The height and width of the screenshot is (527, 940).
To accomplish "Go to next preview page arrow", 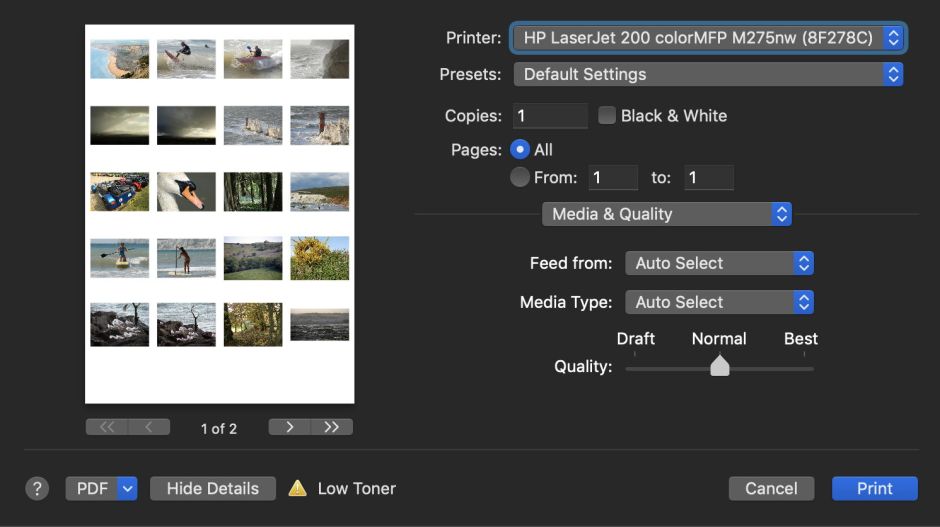I will click(290, 427).
